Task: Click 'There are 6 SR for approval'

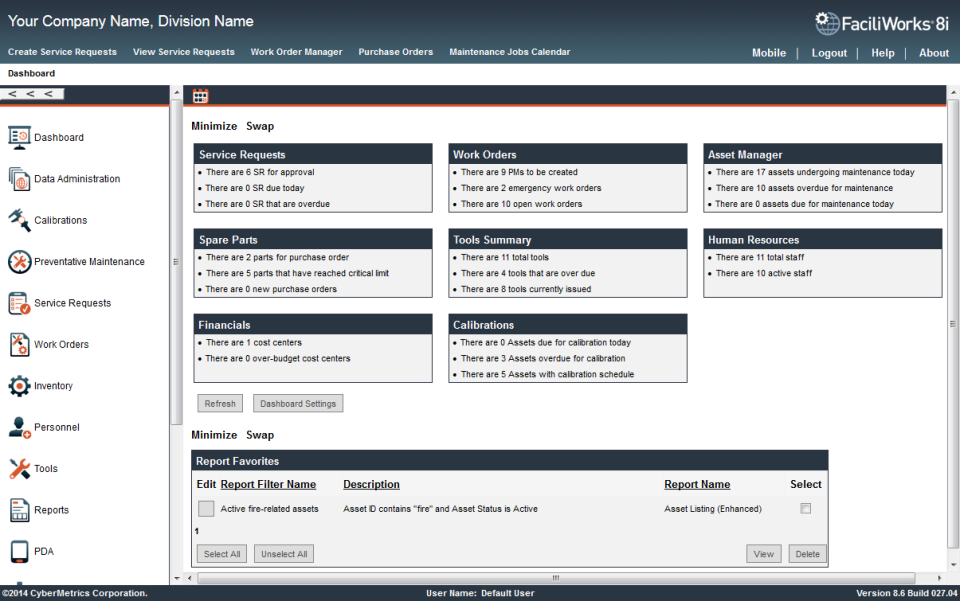Action: (260, 173)
